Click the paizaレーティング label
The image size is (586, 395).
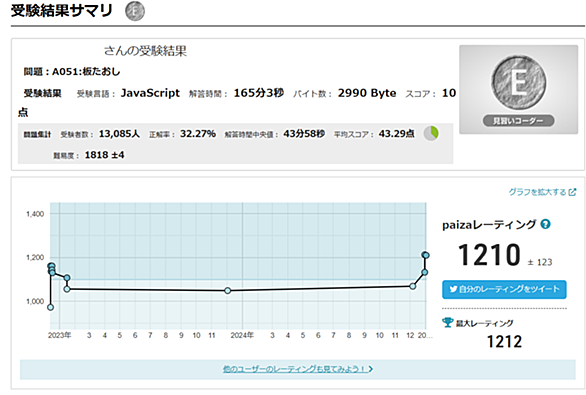(x=489, y=225)
